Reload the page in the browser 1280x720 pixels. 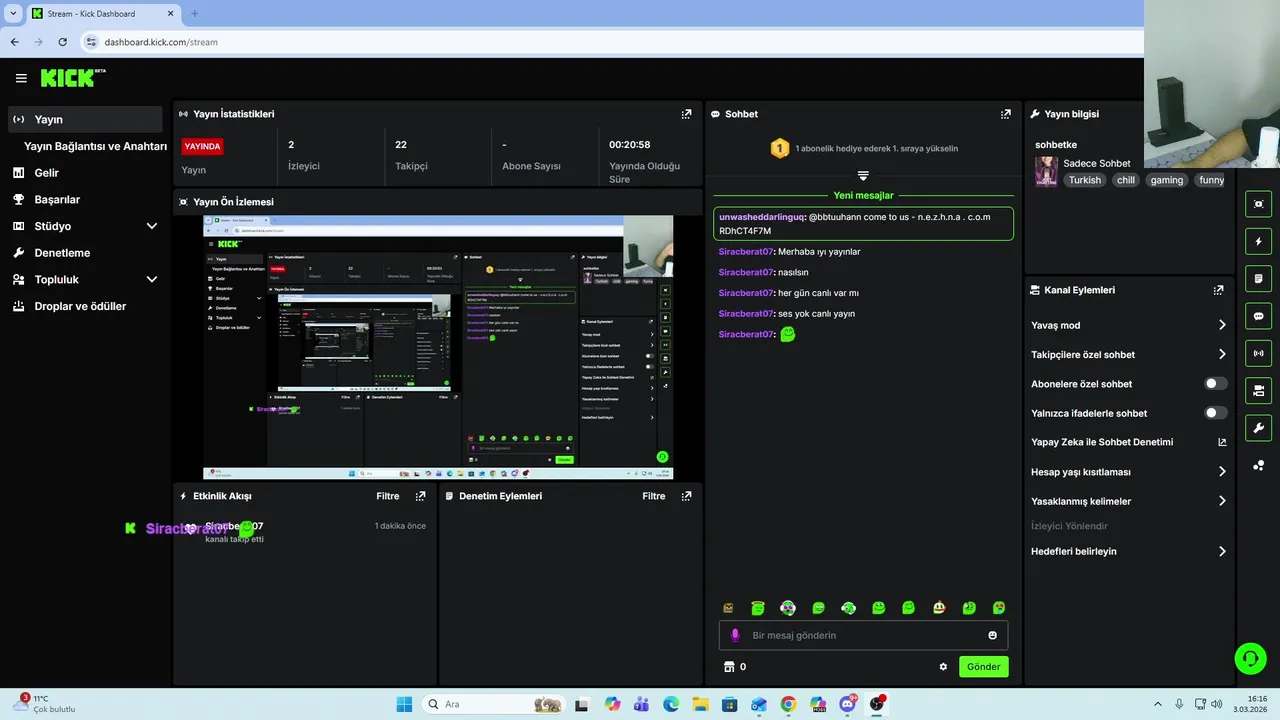(x=62, y=42)
